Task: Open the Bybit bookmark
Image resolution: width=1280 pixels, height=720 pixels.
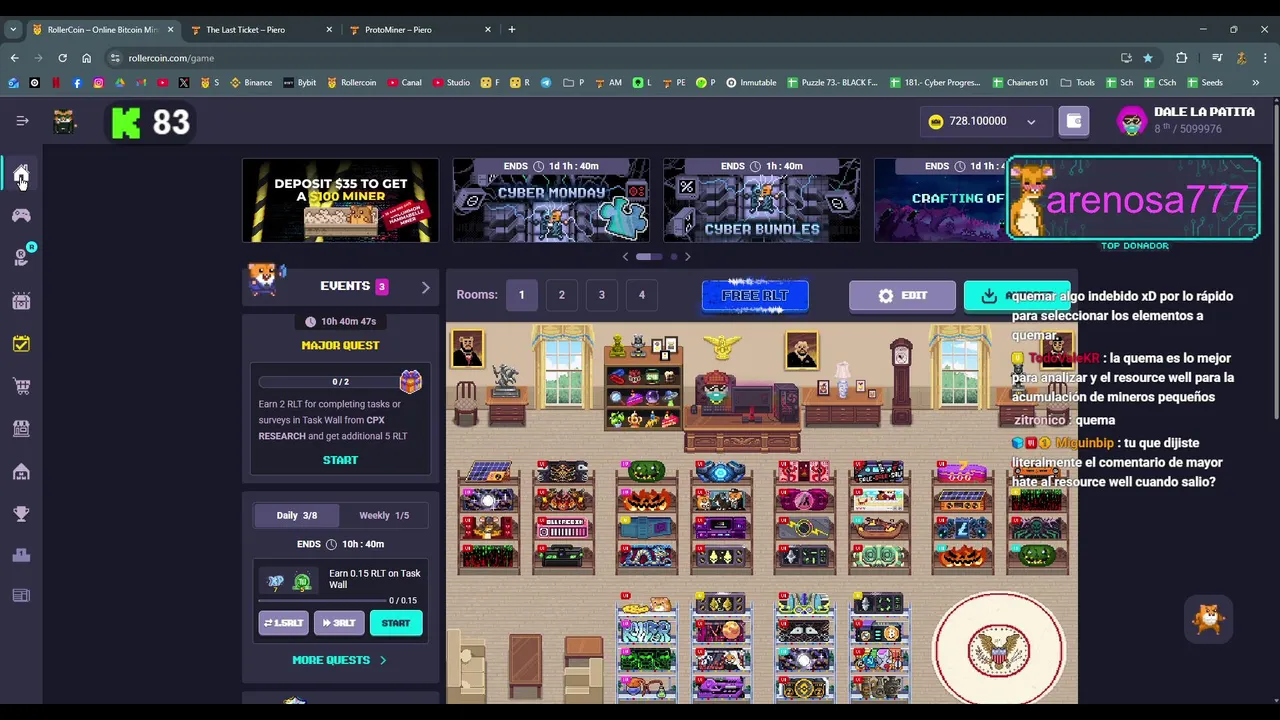Action: (299, 82)
